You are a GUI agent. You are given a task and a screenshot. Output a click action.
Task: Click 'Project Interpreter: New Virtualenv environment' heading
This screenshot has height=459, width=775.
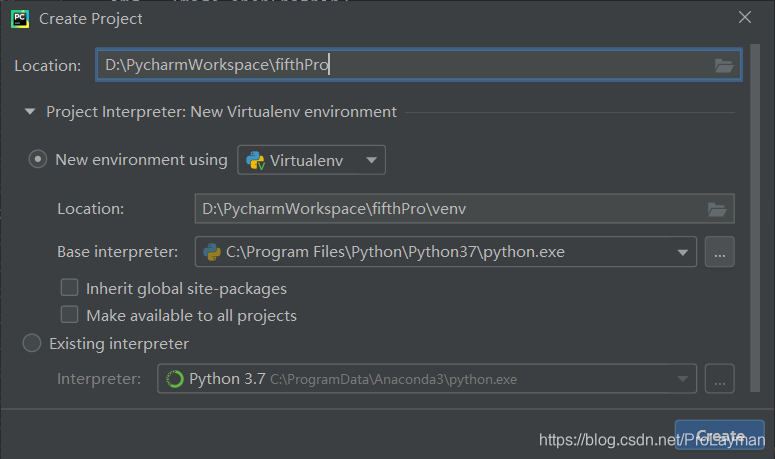221,112
